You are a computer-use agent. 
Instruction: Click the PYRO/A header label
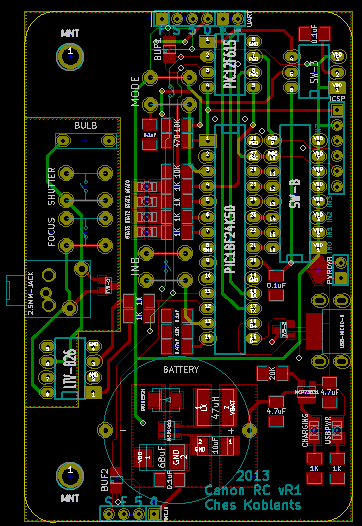pos(330,271)
